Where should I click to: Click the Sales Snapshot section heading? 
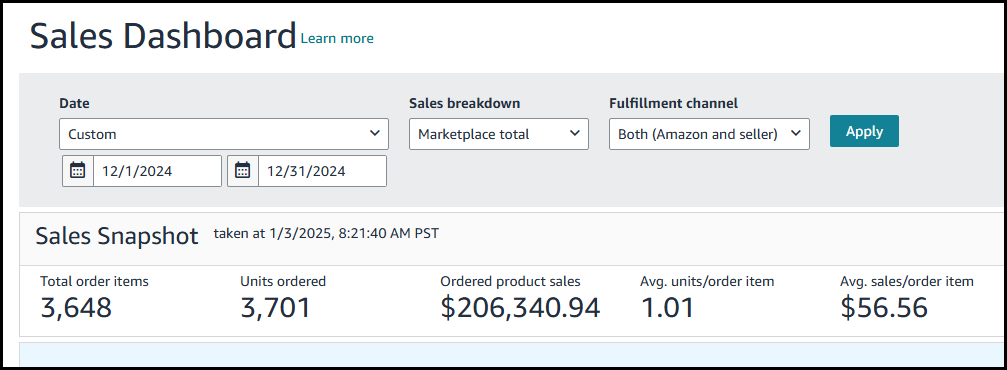tap(117, 236)
